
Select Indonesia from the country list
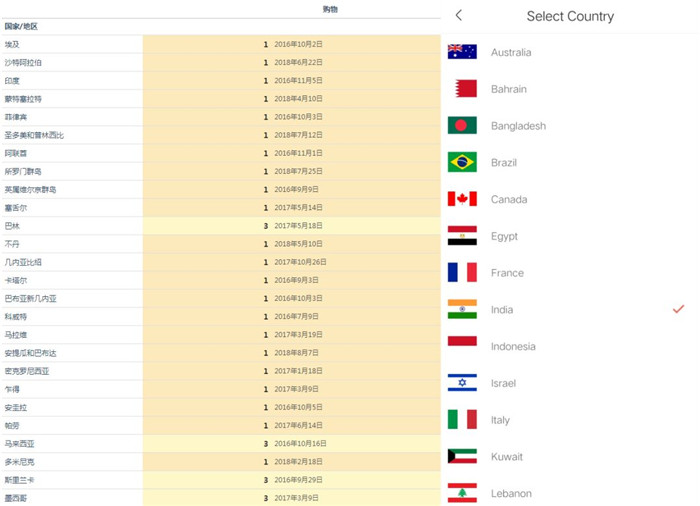pyautogui.click(x=513, y=346)
